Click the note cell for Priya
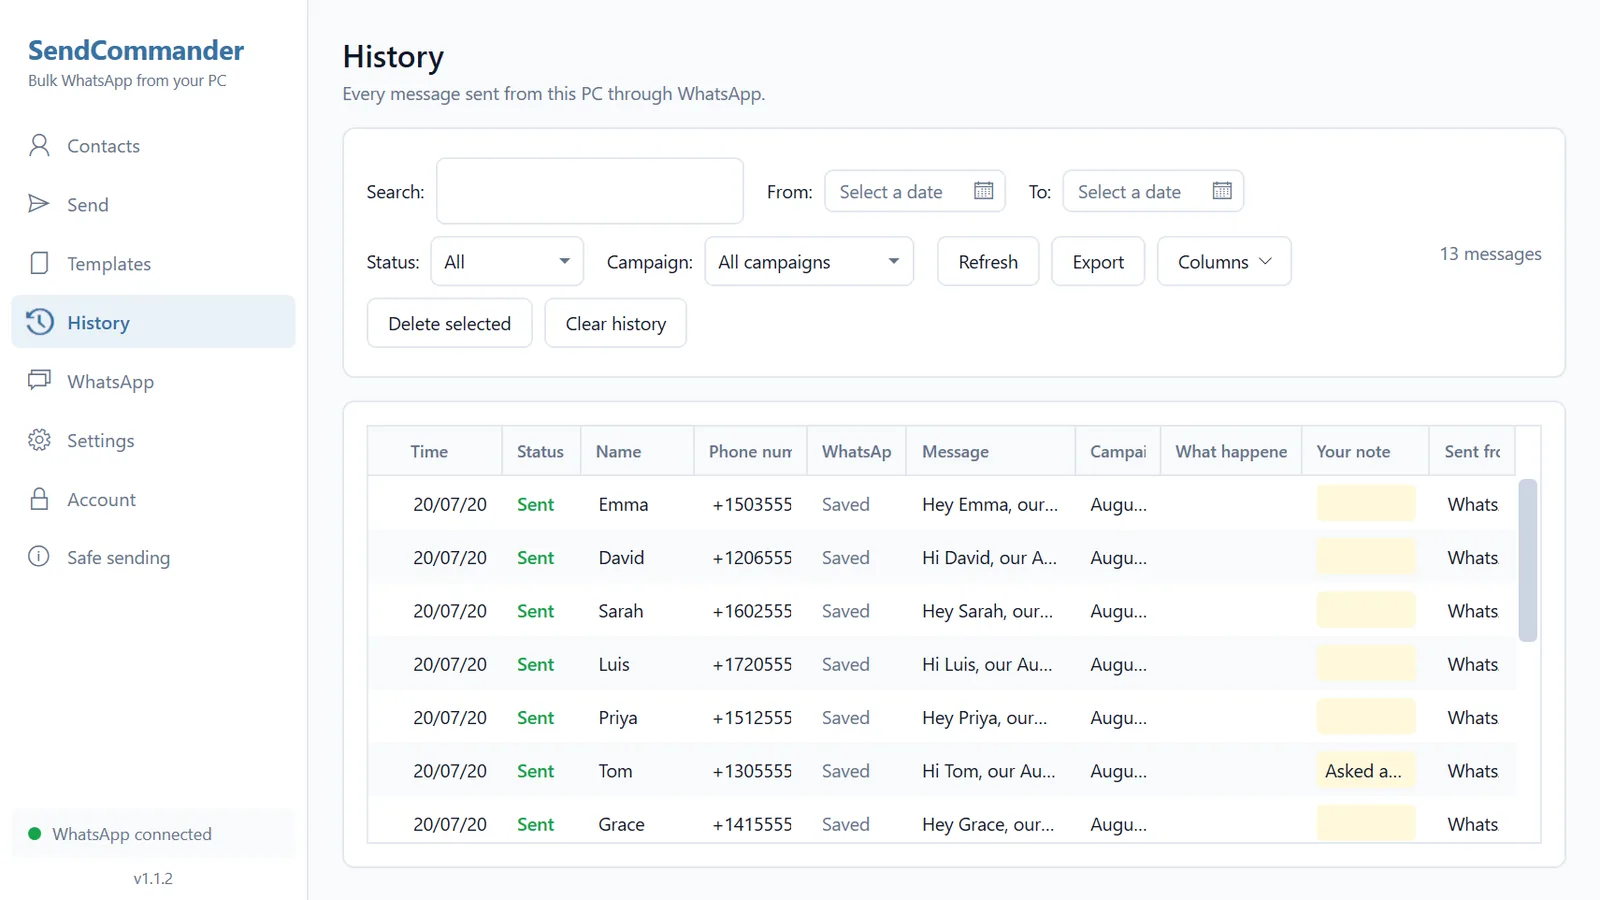 coord(1366,717)
